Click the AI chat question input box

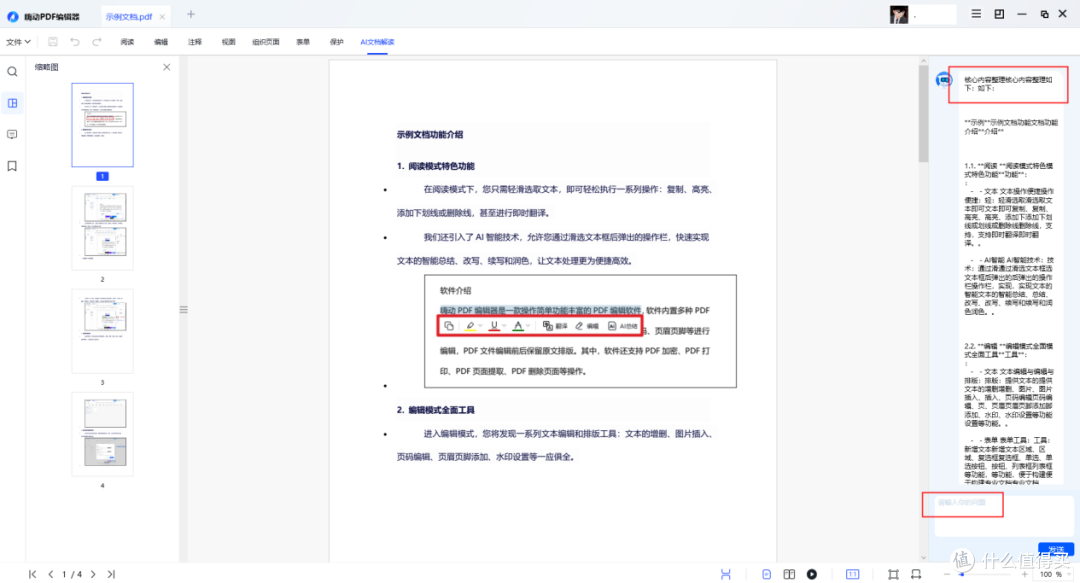pyautogui.click(x=1004, y=515)
